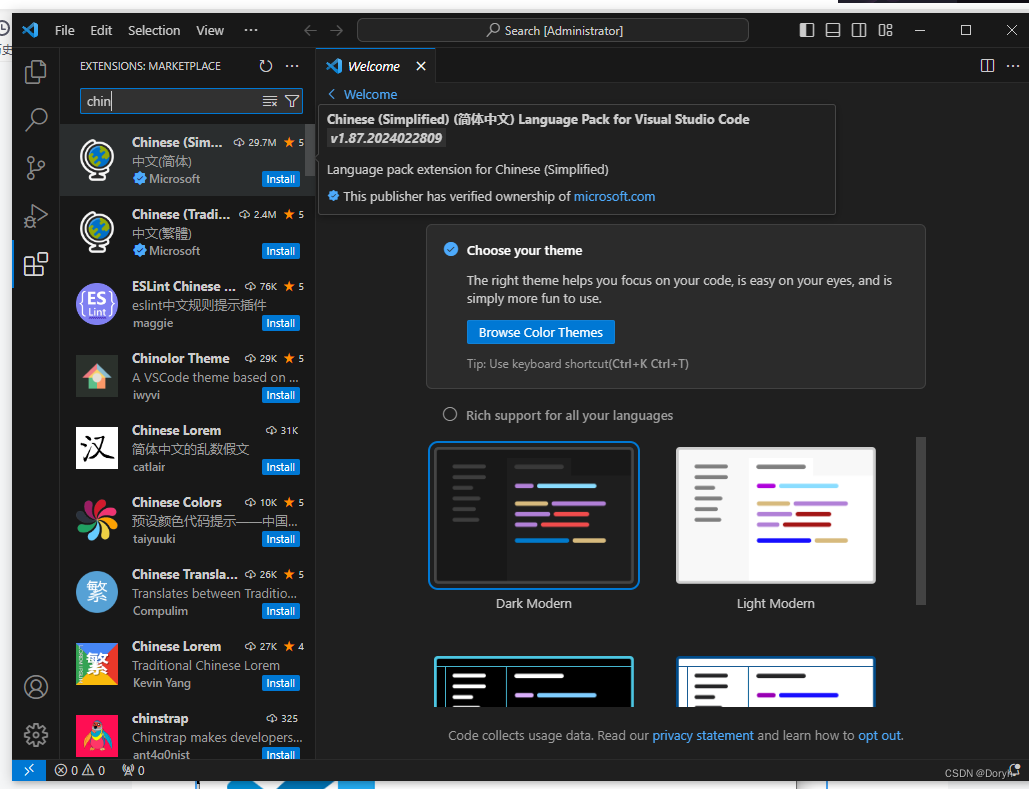Viewport: 1029px width, 789px height.
Task: Switch to the Welcome tab
Action: [x=373, y=66]
